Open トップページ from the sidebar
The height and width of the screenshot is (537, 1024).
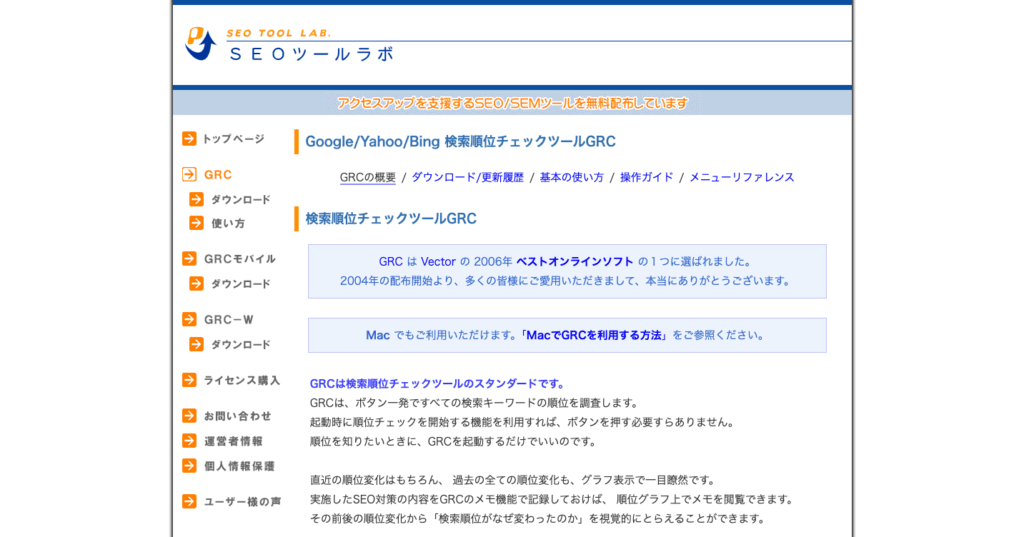click(x=233, y=138)
